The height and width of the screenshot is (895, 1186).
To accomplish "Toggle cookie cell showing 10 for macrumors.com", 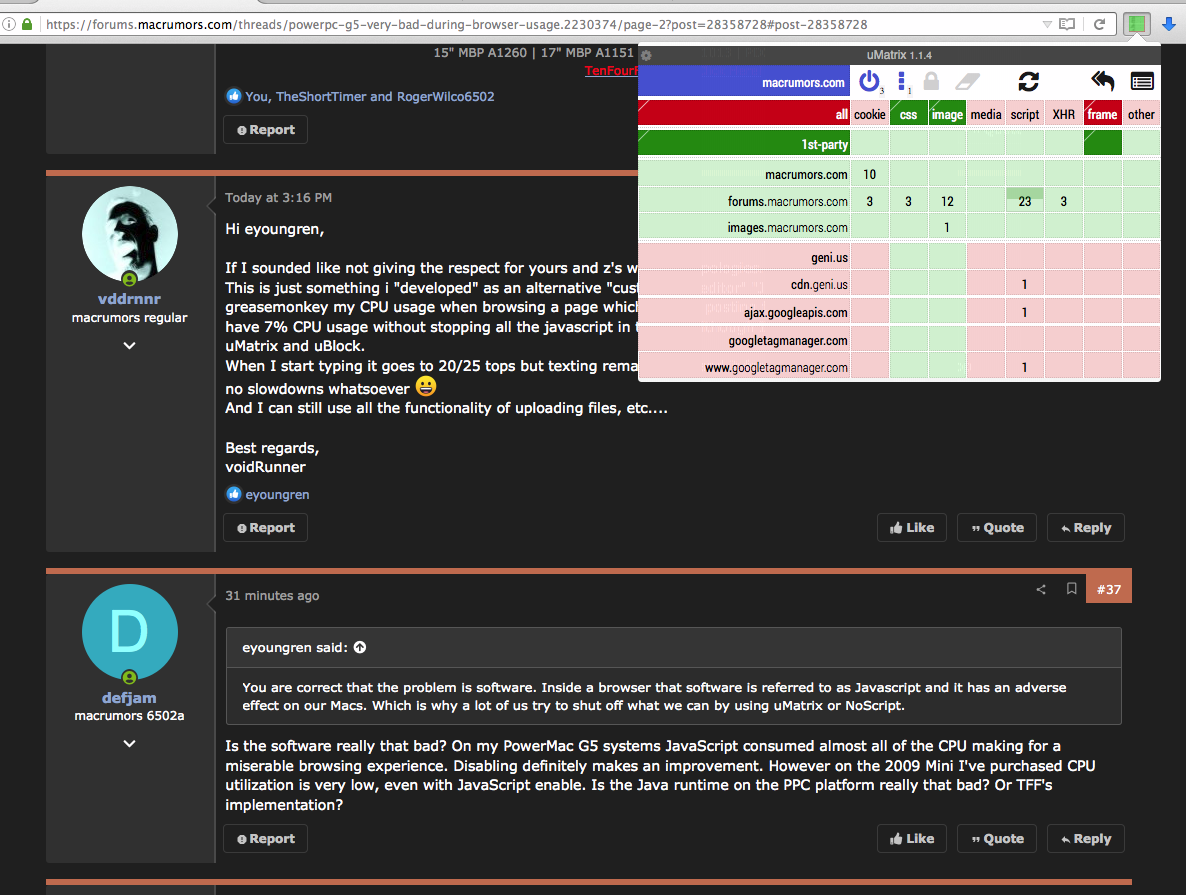I will (x=870, y=174).
